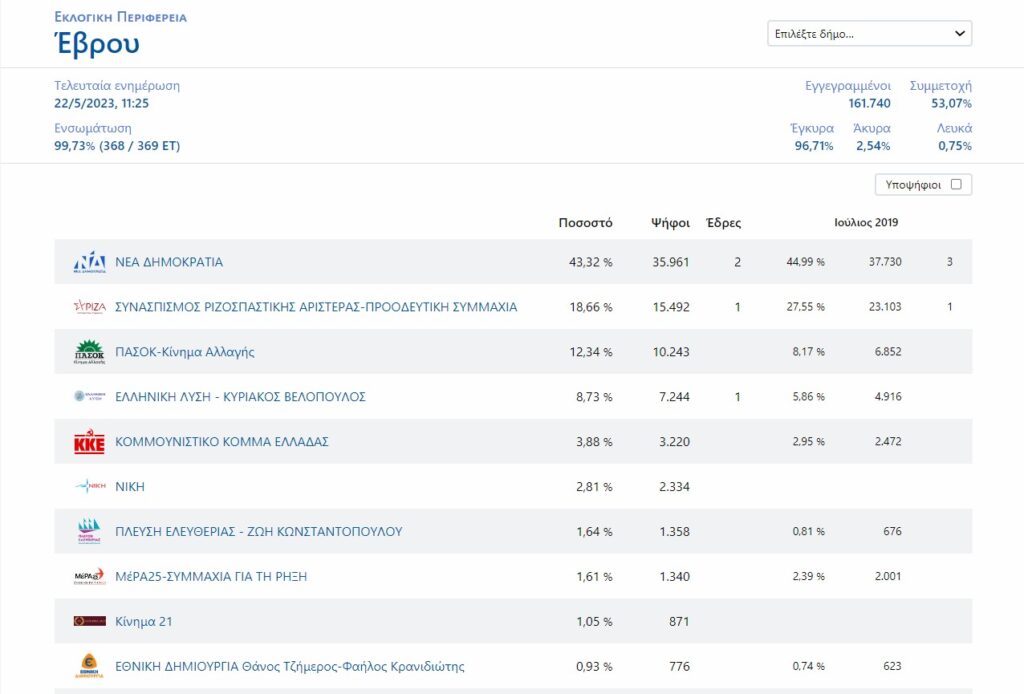The image size is (1024, 694).
Task: Click the green ΠΑΣΟΚ party logo
Action: tap(89, 352)
